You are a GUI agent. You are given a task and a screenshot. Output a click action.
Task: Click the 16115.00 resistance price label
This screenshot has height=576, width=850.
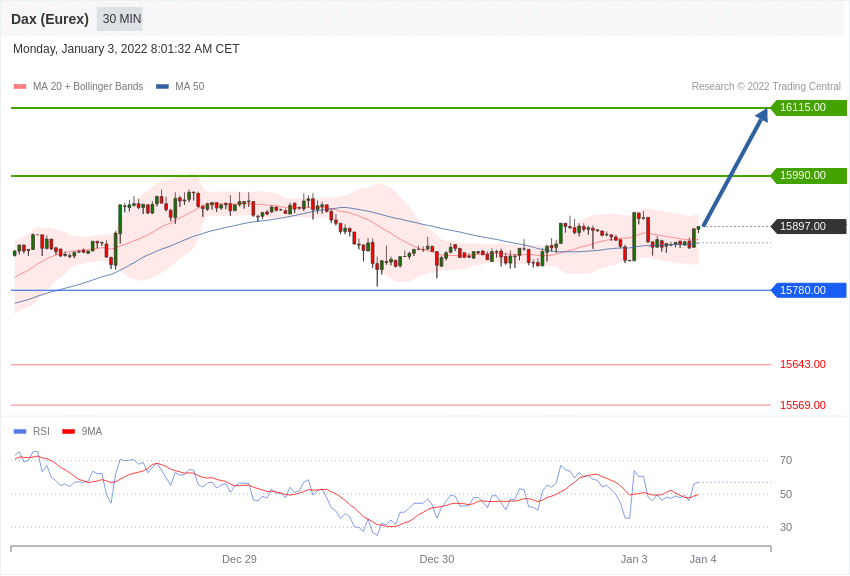click(x=808, y=107)
